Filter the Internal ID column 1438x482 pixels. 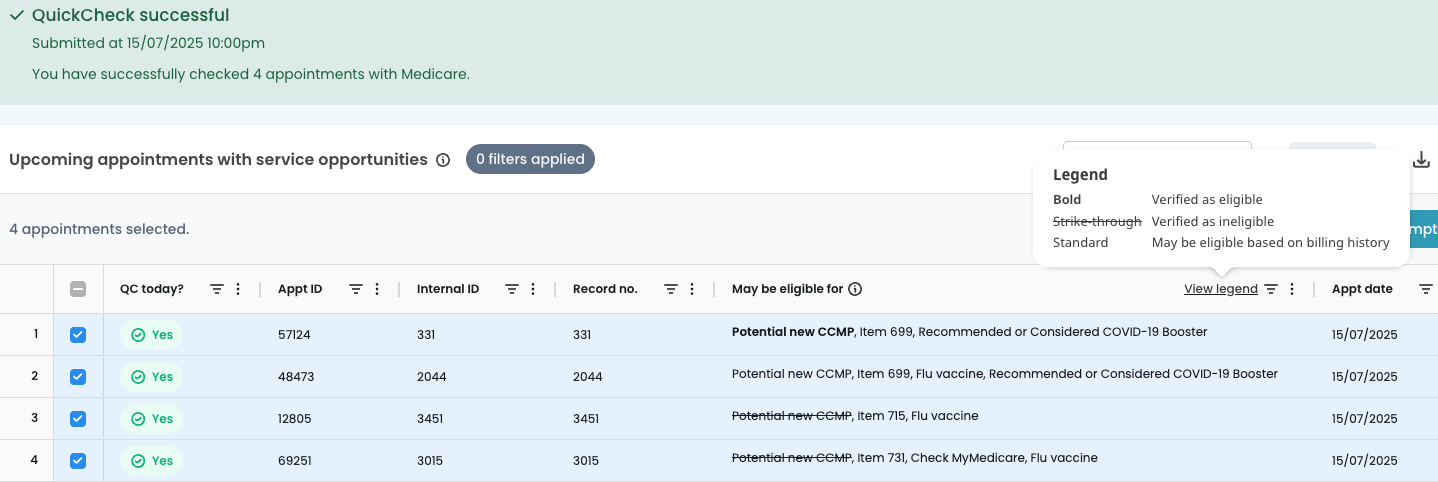pos(512,289)
